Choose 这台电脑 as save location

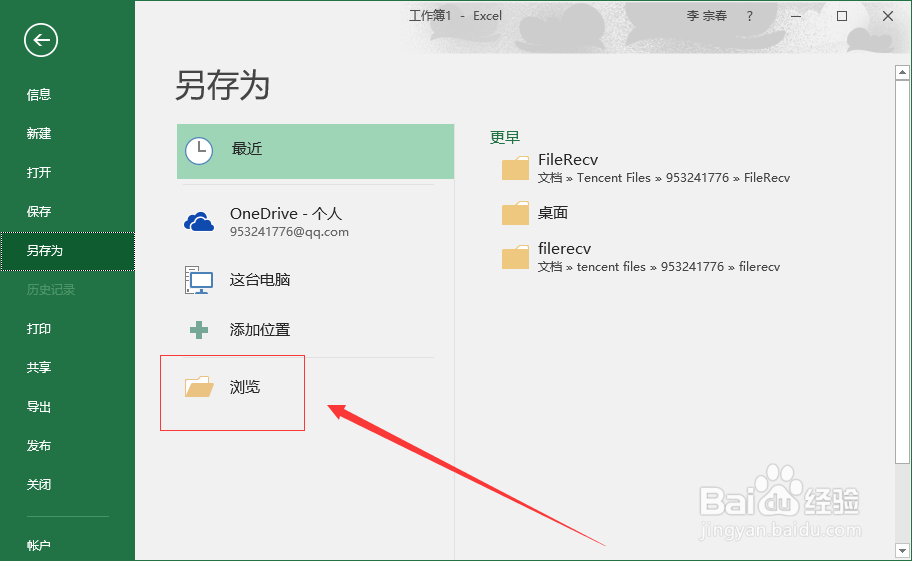315,280
